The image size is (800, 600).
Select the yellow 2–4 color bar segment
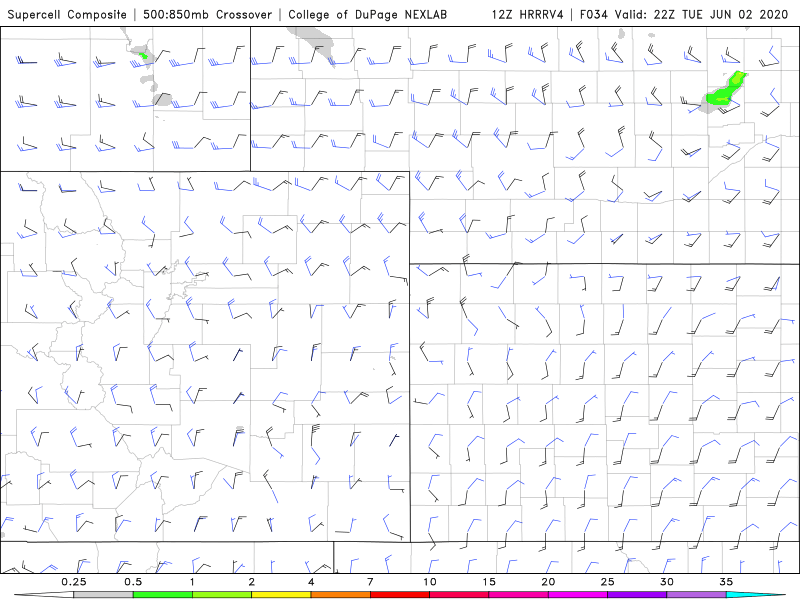[x=281, y=595]
